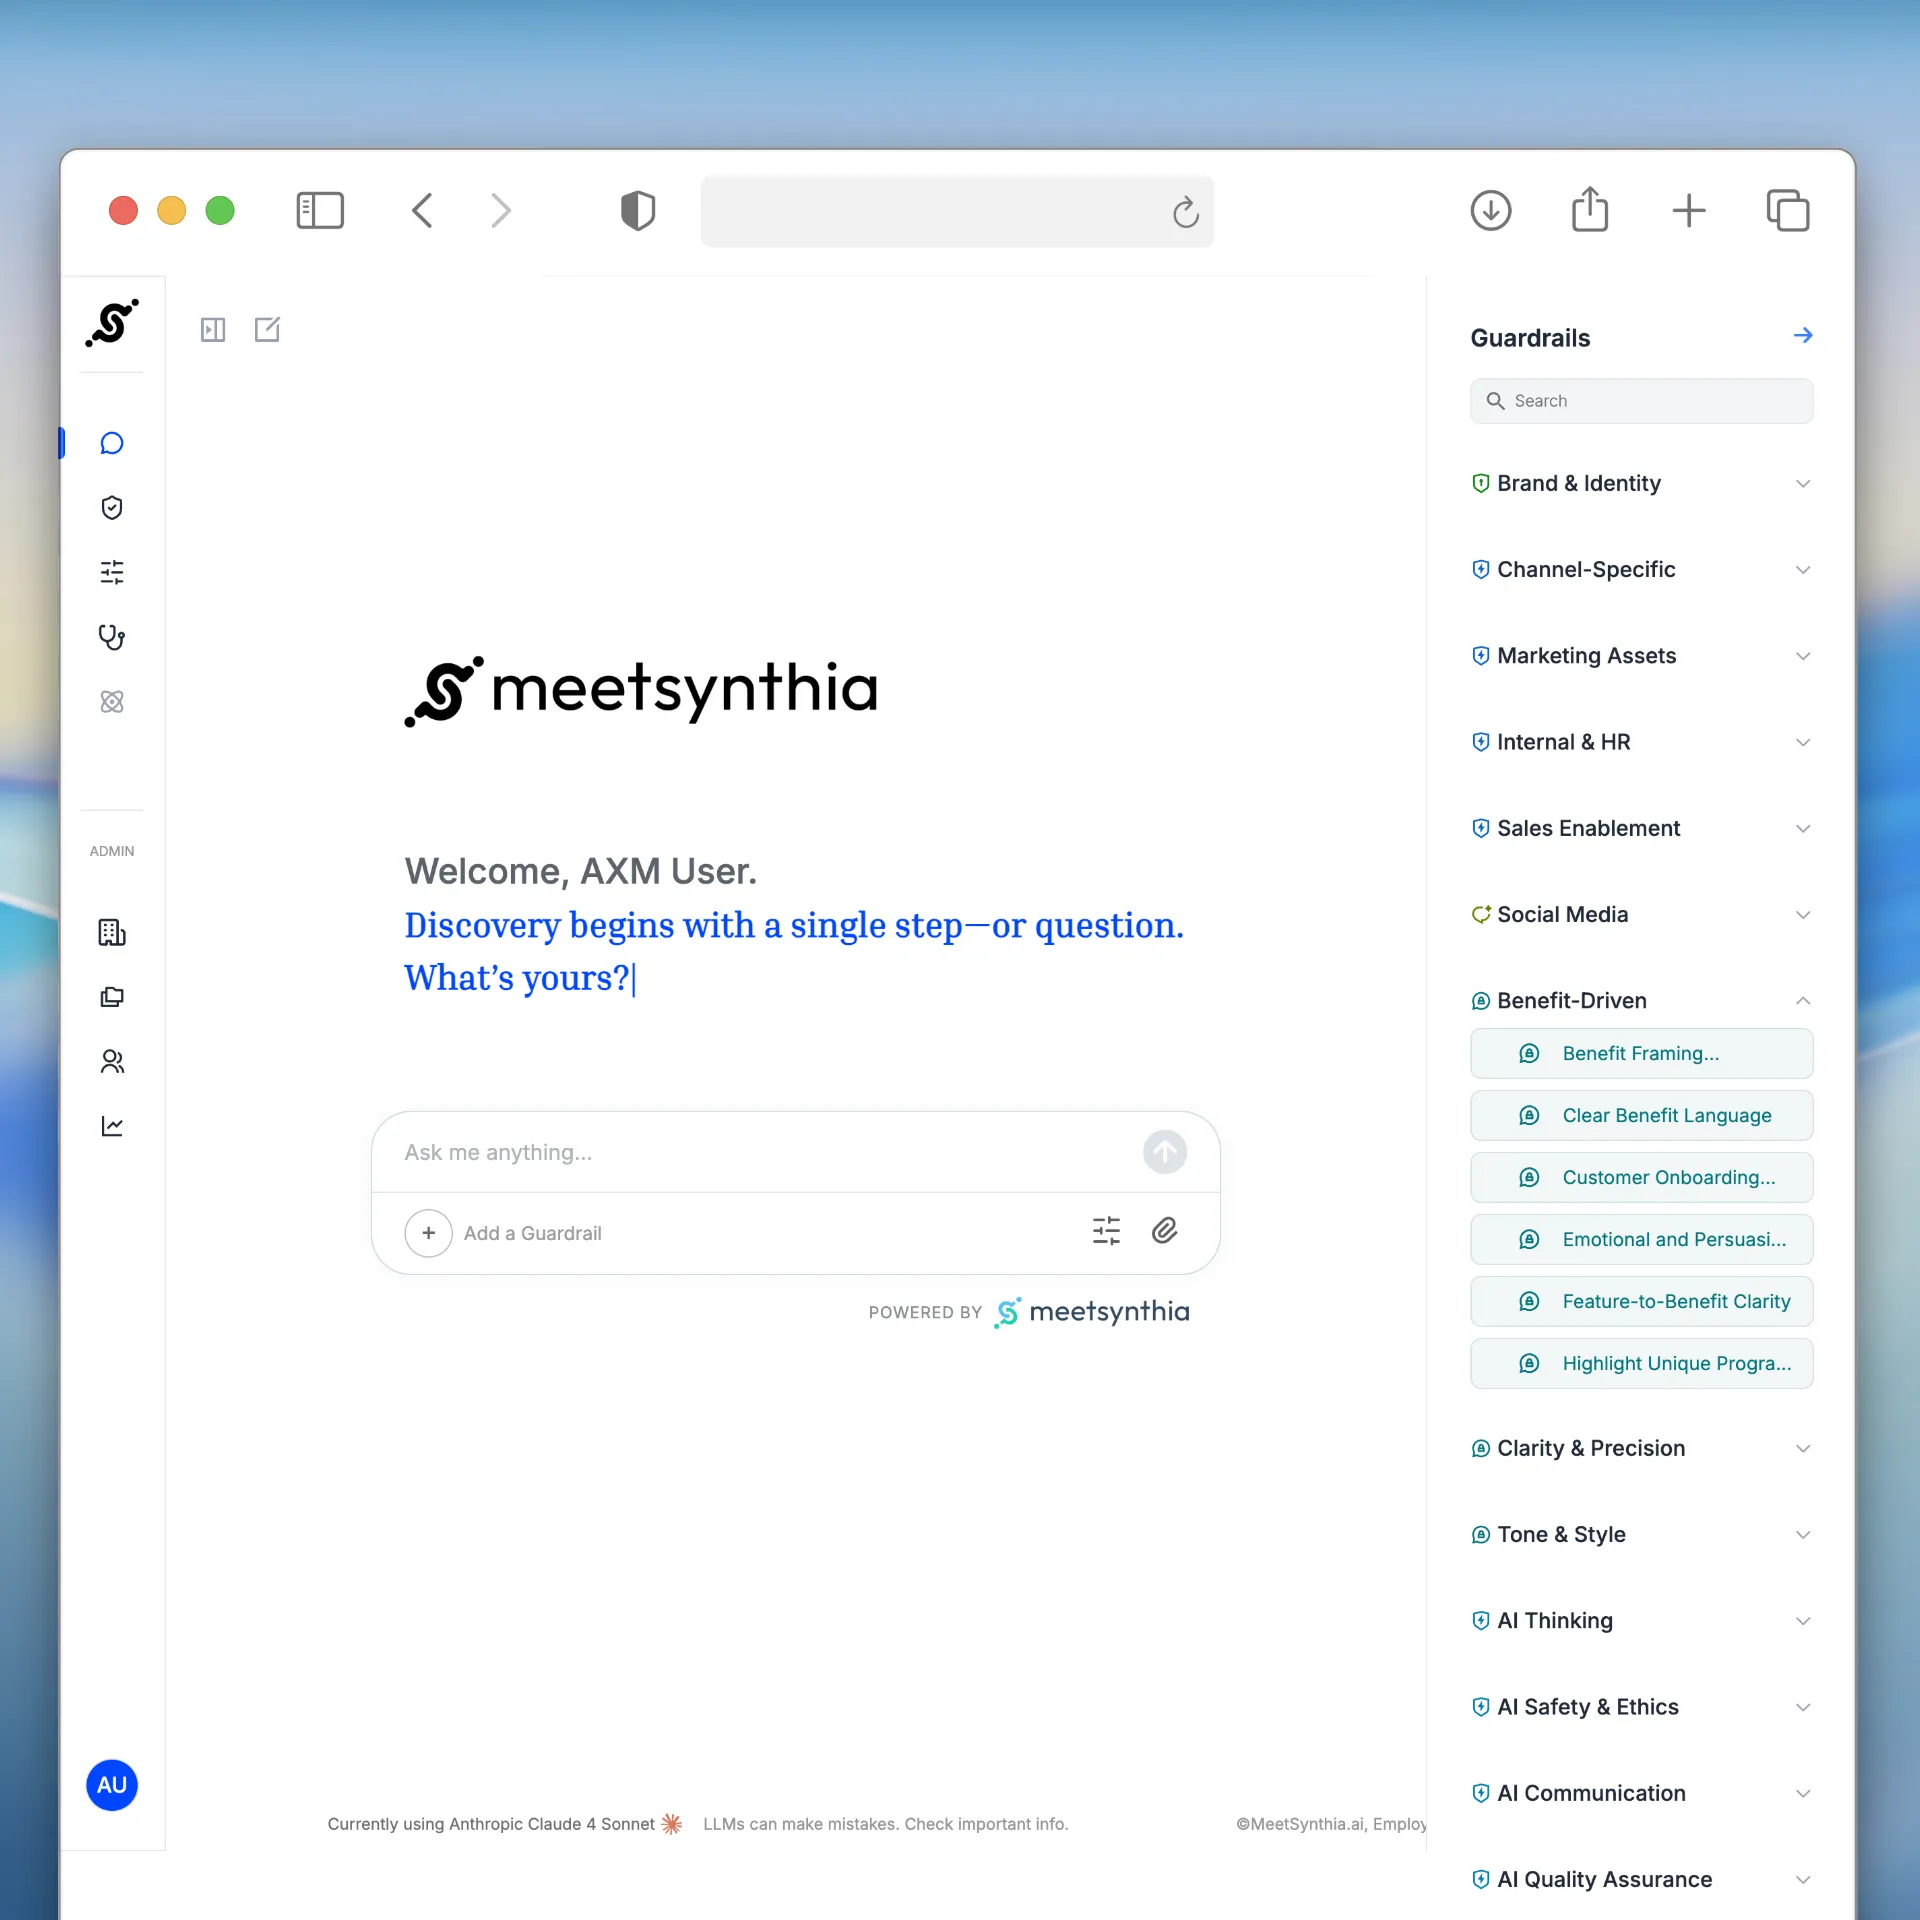Click the MeetSynthia logo in the sidebar

[112, 323]
